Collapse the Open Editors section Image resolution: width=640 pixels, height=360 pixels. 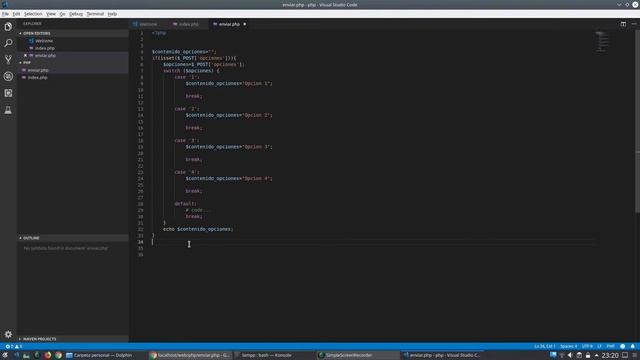pyautogui.click(x=73, y=33)
